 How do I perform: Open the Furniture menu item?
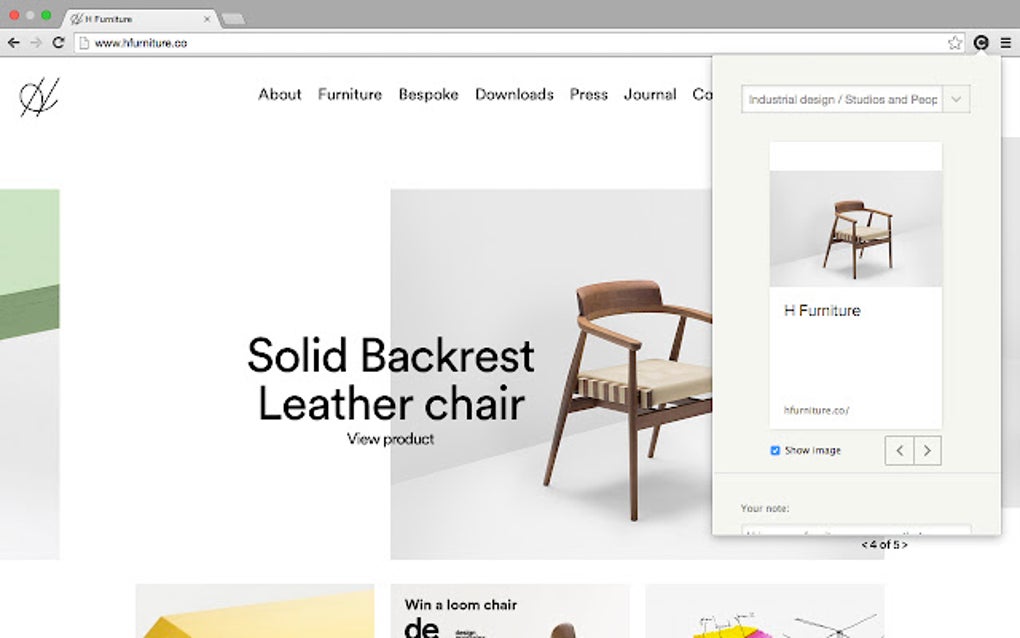pyautogui.click(x=350, y=94)
